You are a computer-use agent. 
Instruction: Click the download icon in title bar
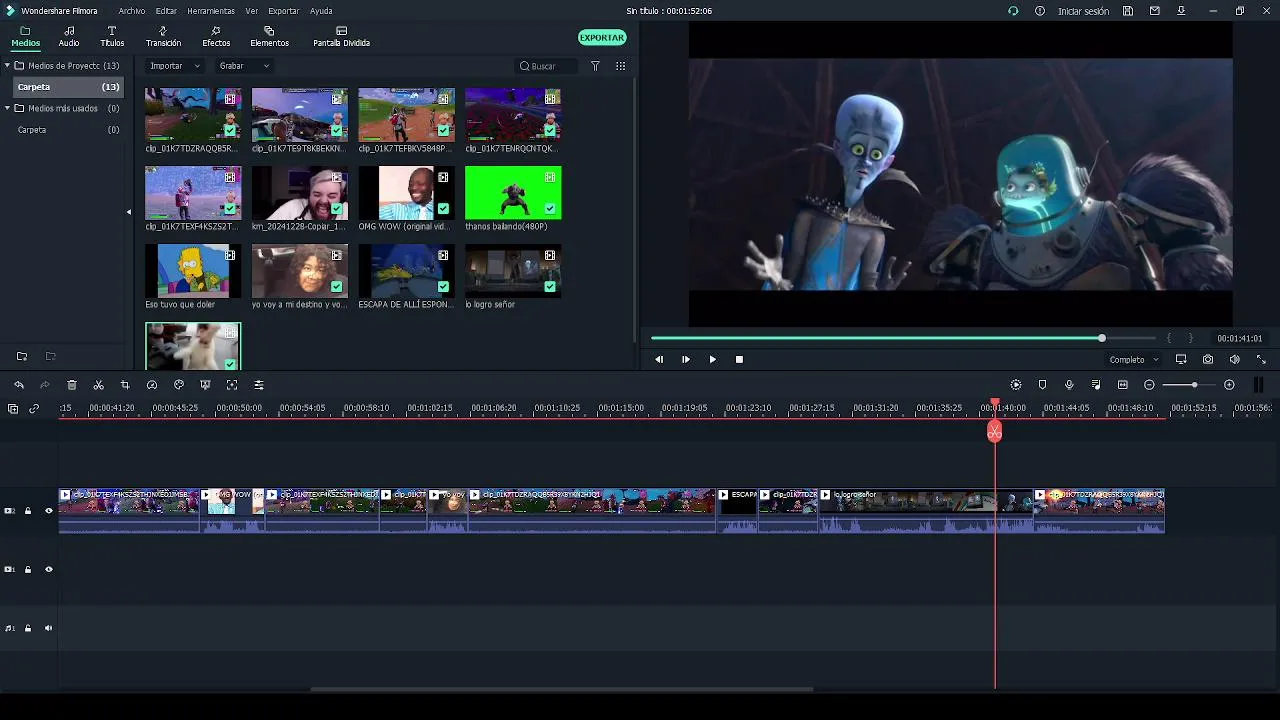(x=1181, y=11)
